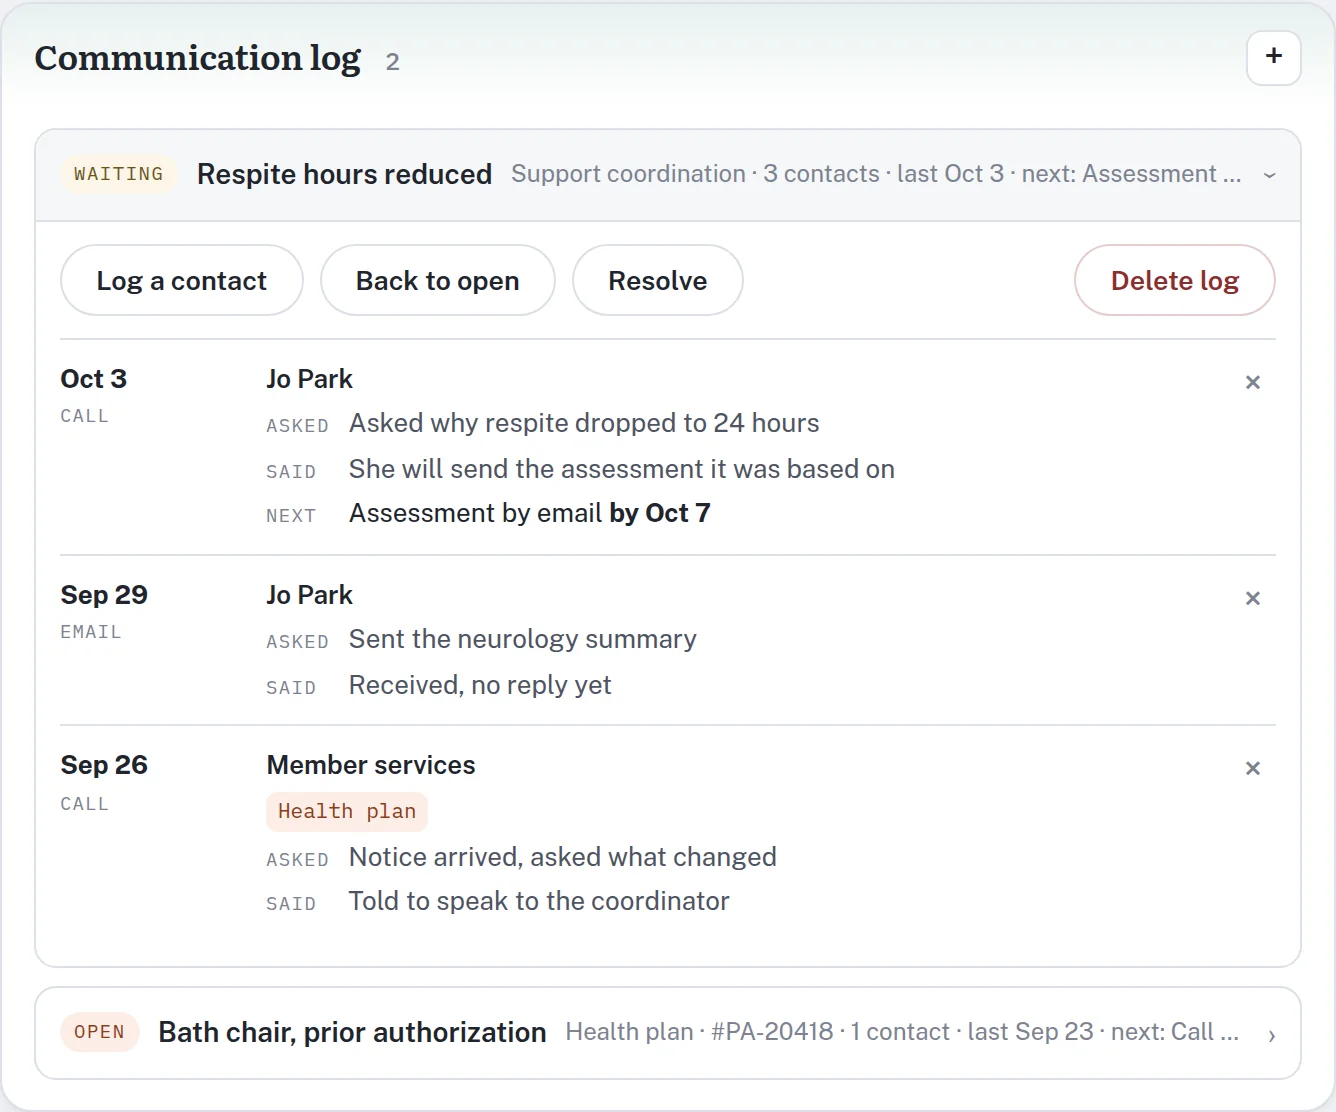Select 'Notice arrived, asked what changed' text
The height and width of the screenshot is (1112, 1336).
coord(562,857)
